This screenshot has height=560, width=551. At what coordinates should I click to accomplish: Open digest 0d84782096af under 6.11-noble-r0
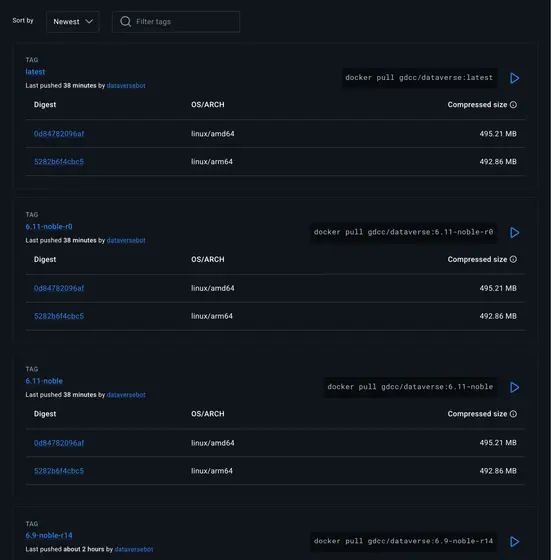(x=59, y=289)
